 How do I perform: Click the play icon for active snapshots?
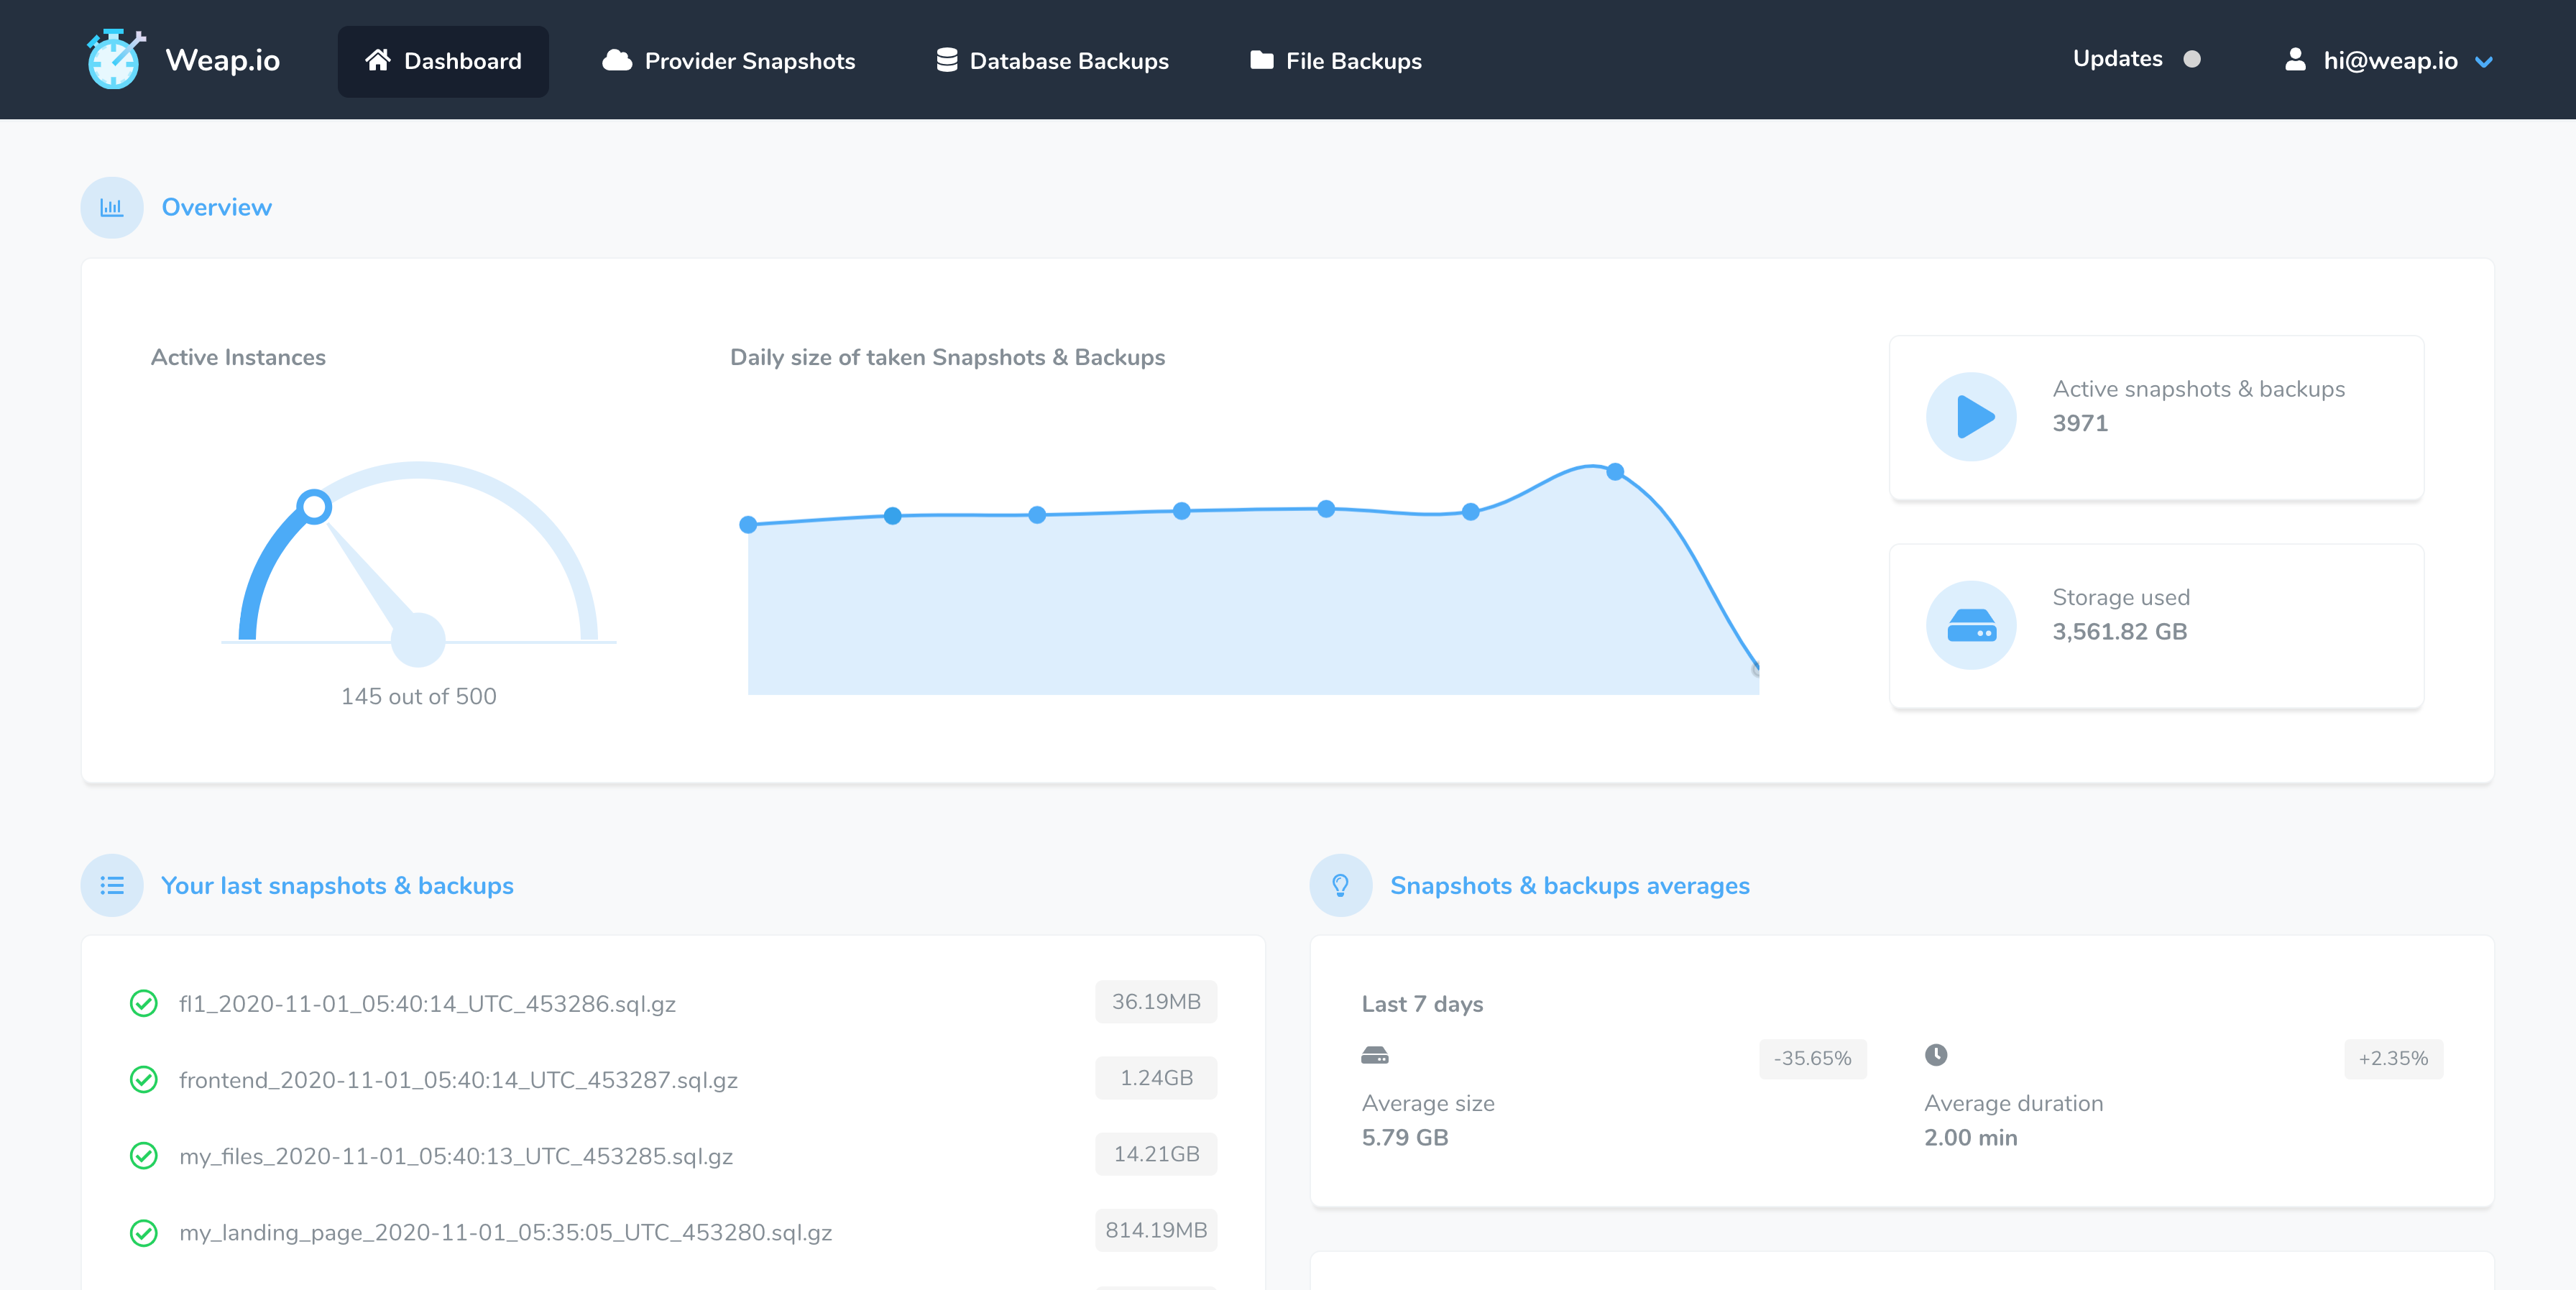pos(1971,416)
